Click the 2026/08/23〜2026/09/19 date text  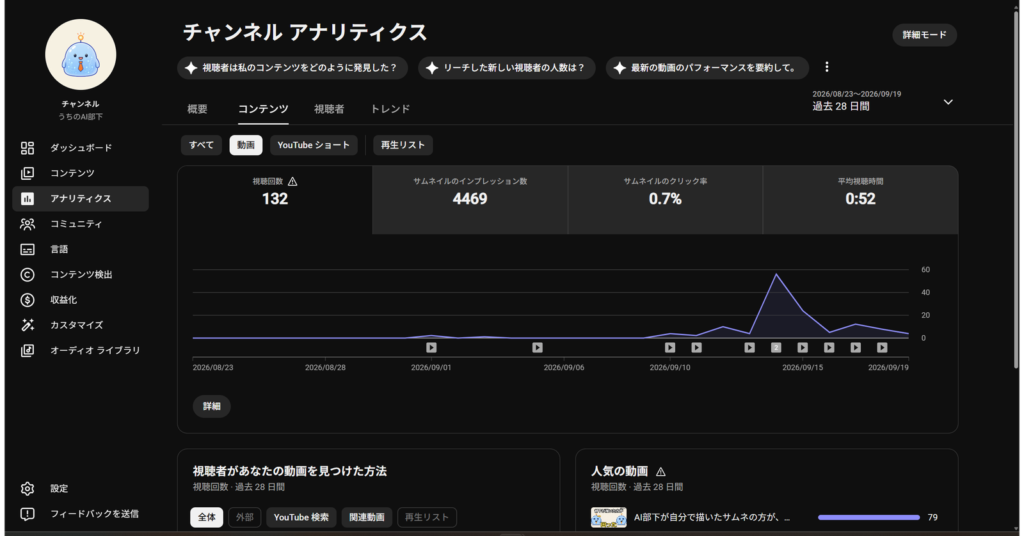(856, 94)
